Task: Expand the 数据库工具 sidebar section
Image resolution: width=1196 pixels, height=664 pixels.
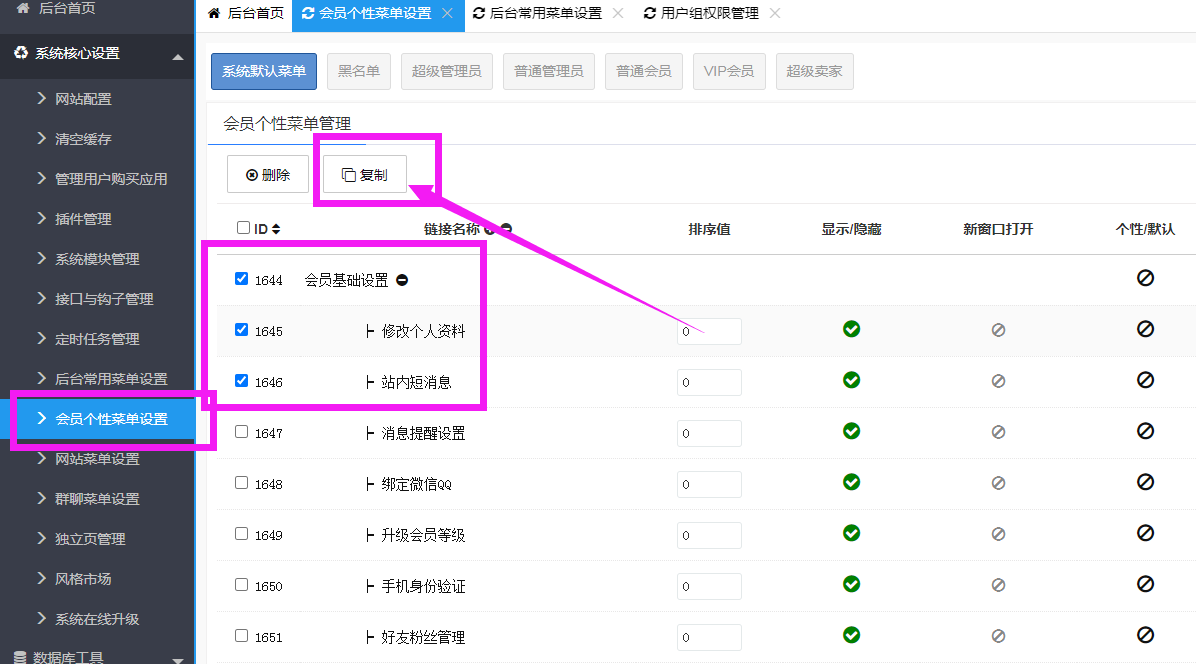Action: point(178,658)
